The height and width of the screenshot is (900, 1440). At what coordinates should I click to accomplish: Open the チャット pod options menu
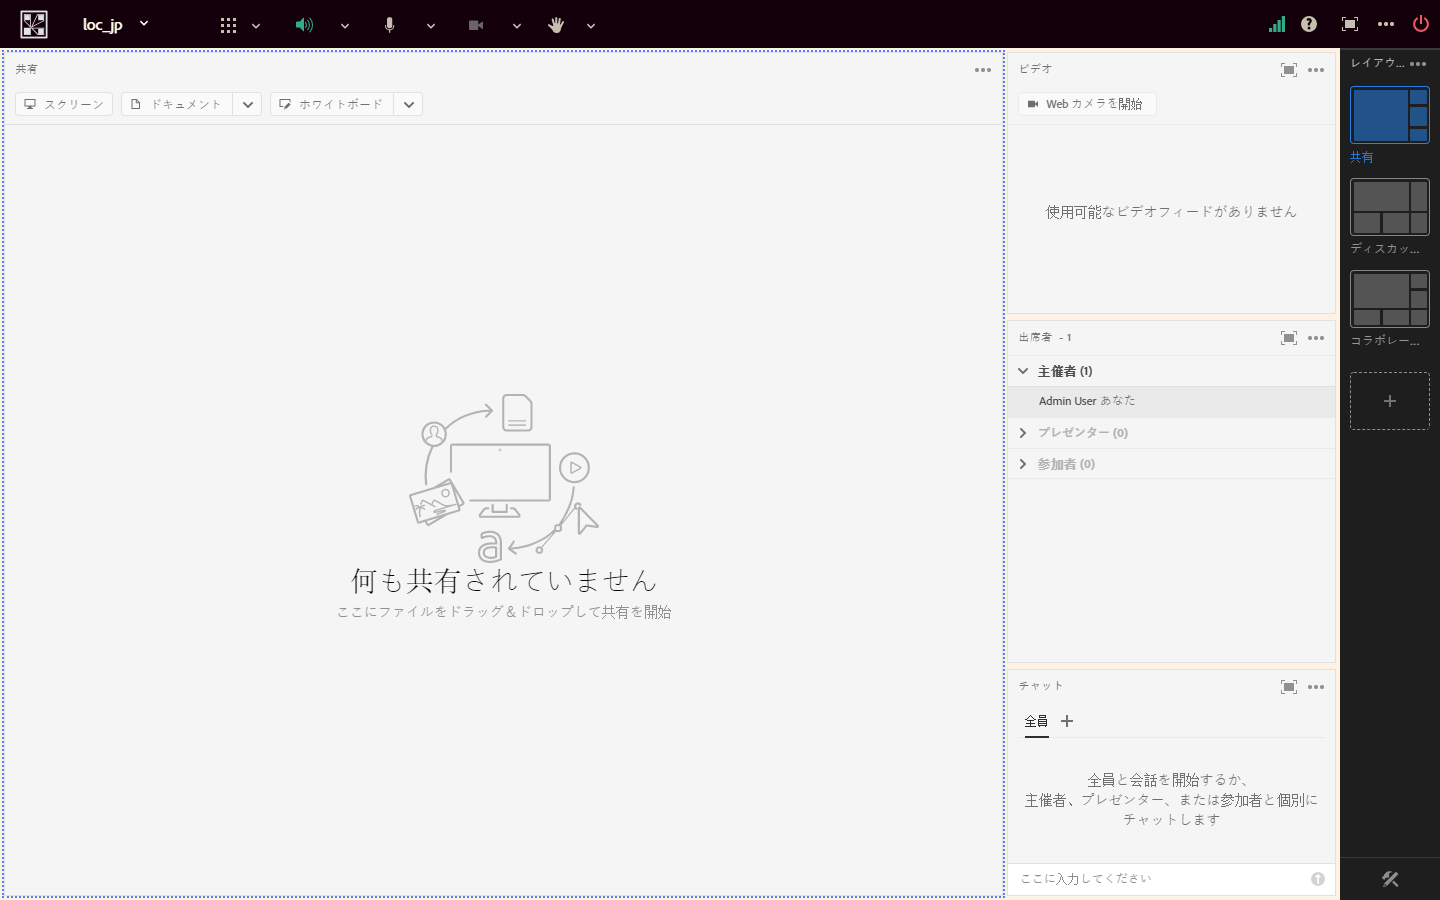click(x=1316, y=687)
